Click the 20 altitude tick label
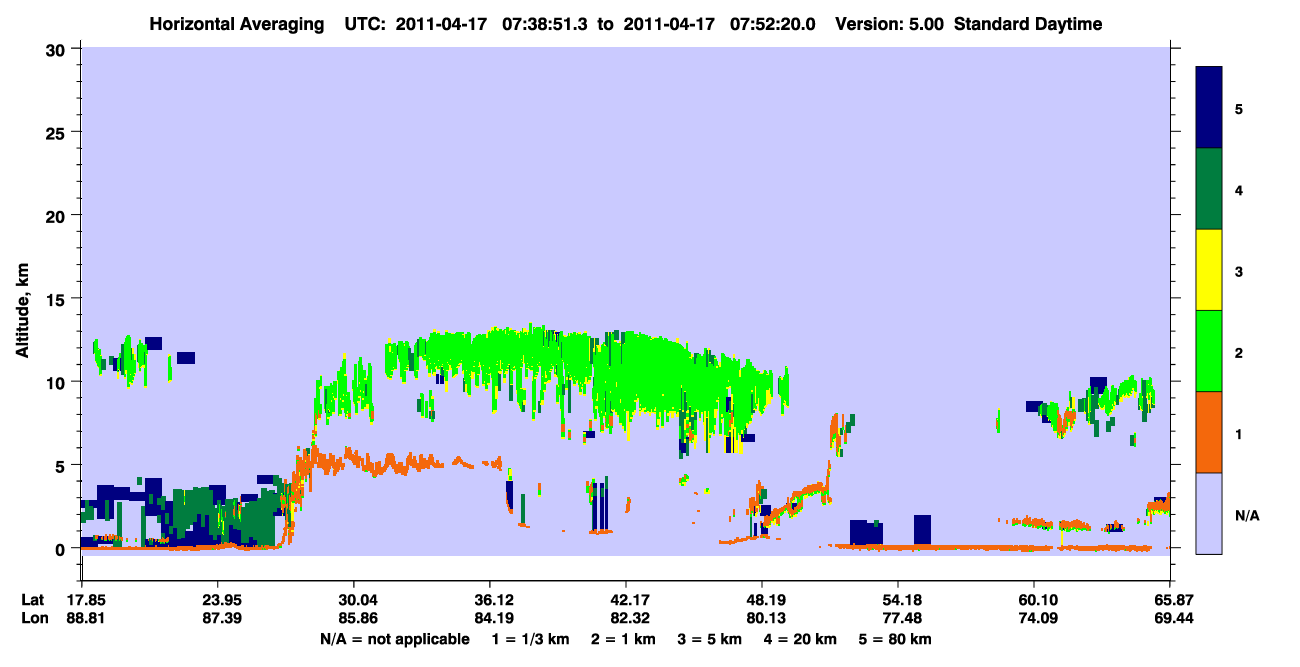Image resolution: width=1300 pixels, height=667 pixels. 58,215
